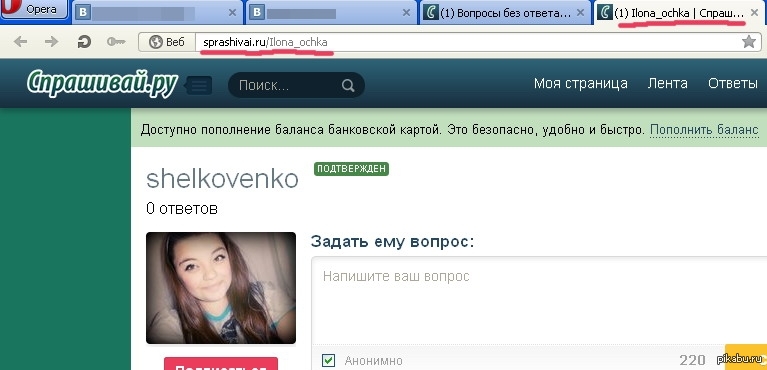Open the speech-bubble menu icon near logo
Screen dimensions: 767x370
click(198, 86)
